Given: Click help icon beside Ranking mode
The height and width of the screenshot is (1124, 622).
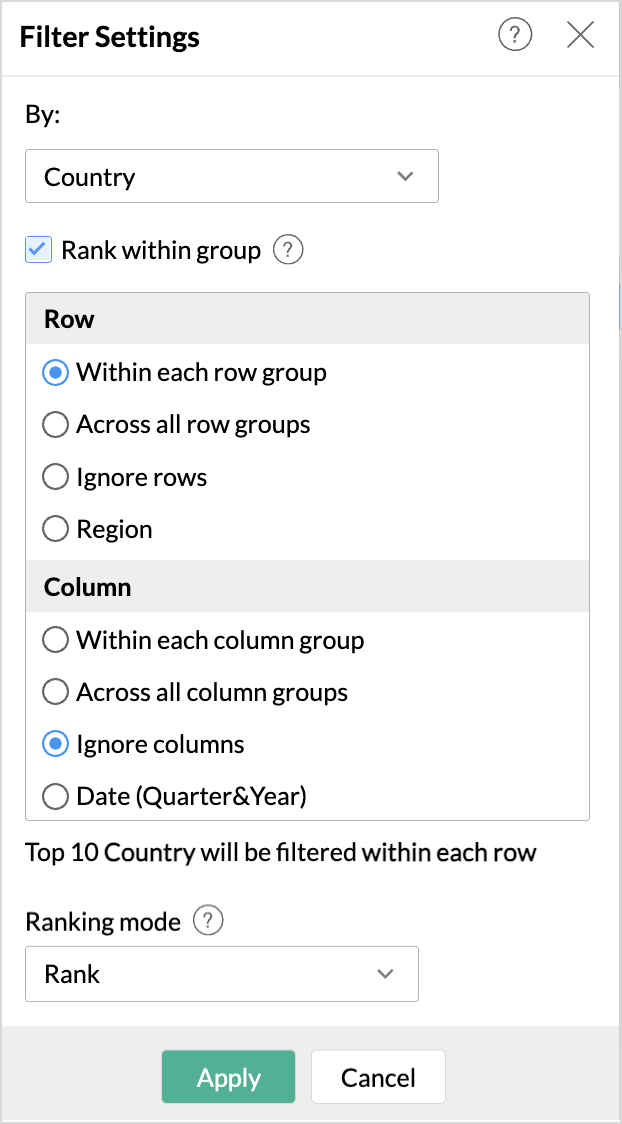Looking at the screenshot, I should point(209,920).
